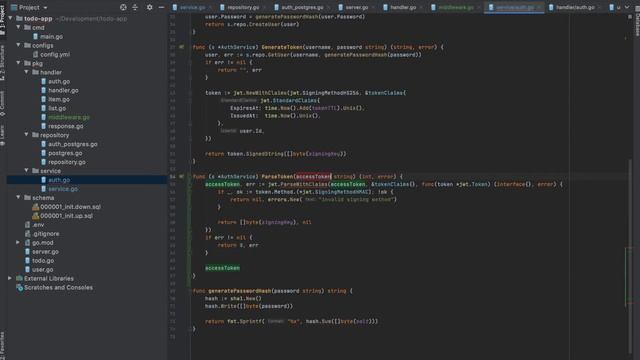Open item.go in the project tree
640x360 pixels.
point(58,99)
